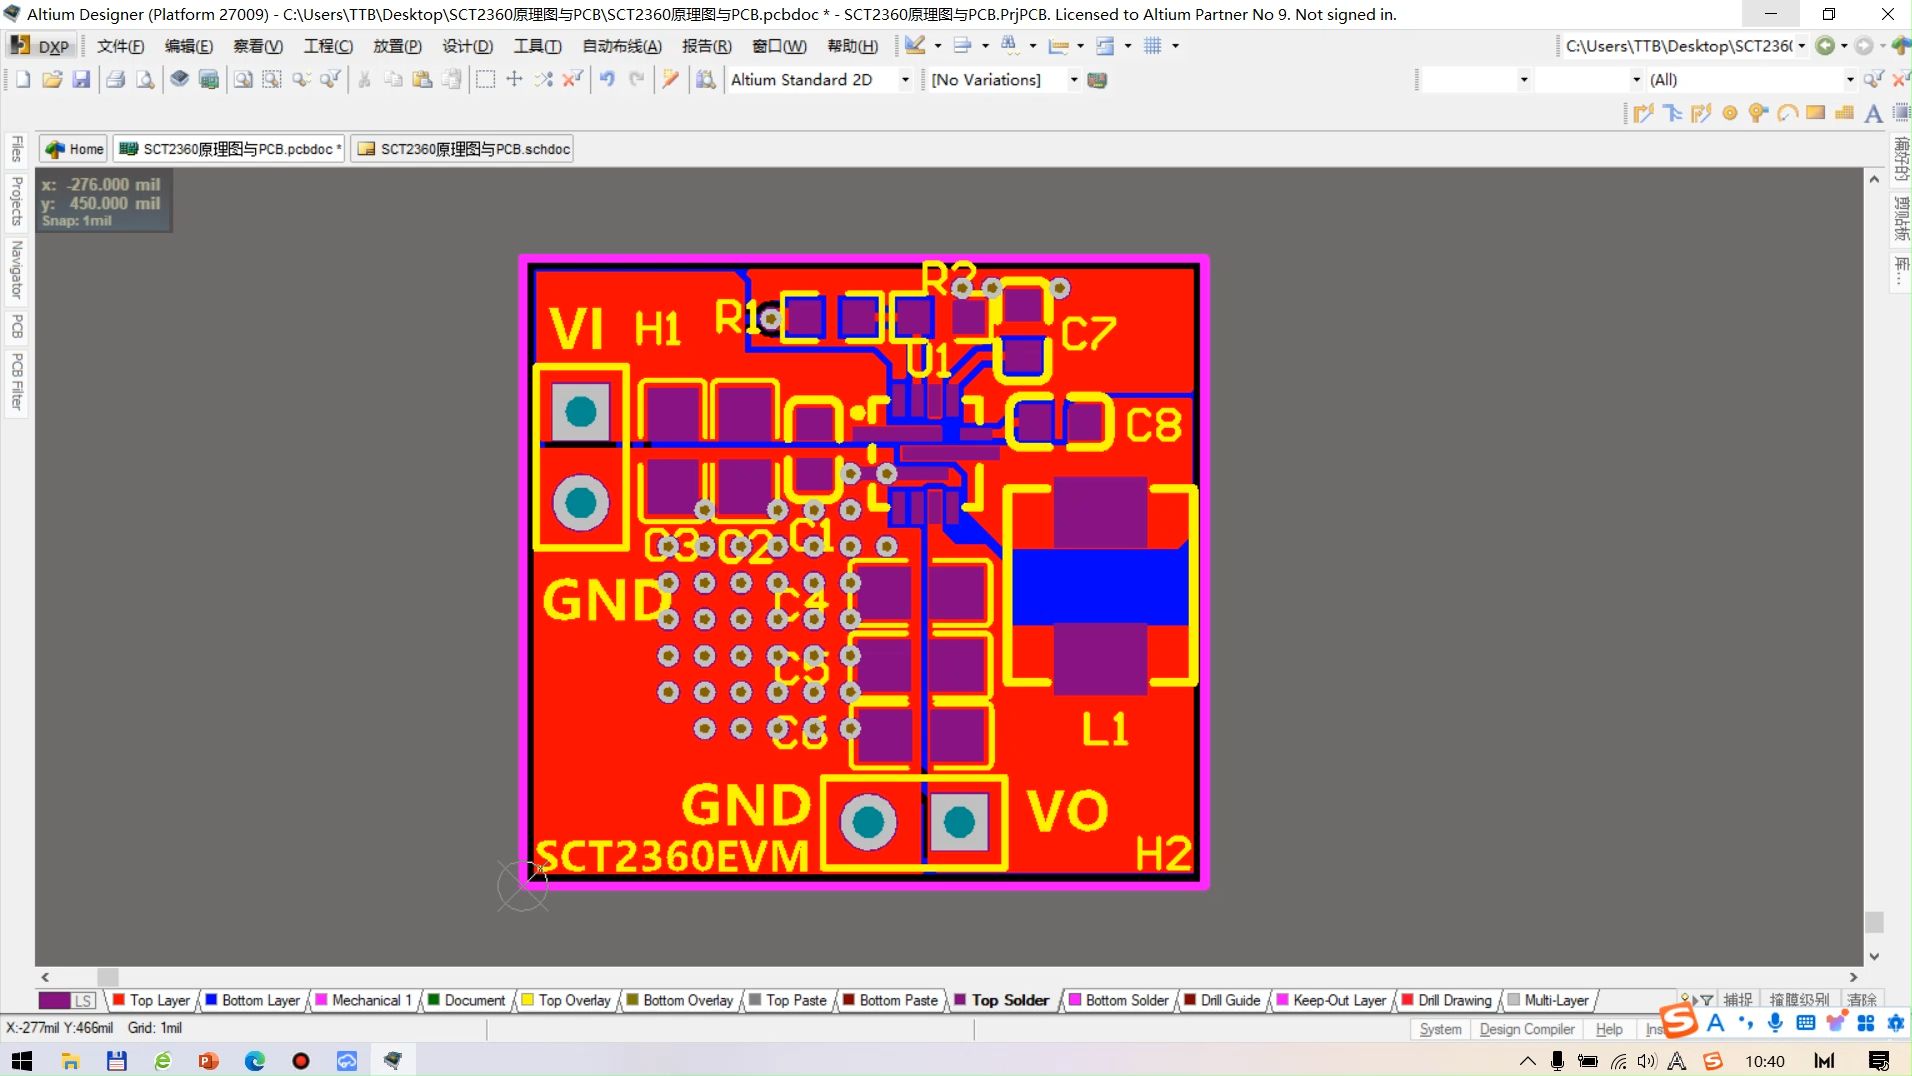1912x1076 pixels.
Task: Click the current layer color swatch
Action: (54, 1000)
